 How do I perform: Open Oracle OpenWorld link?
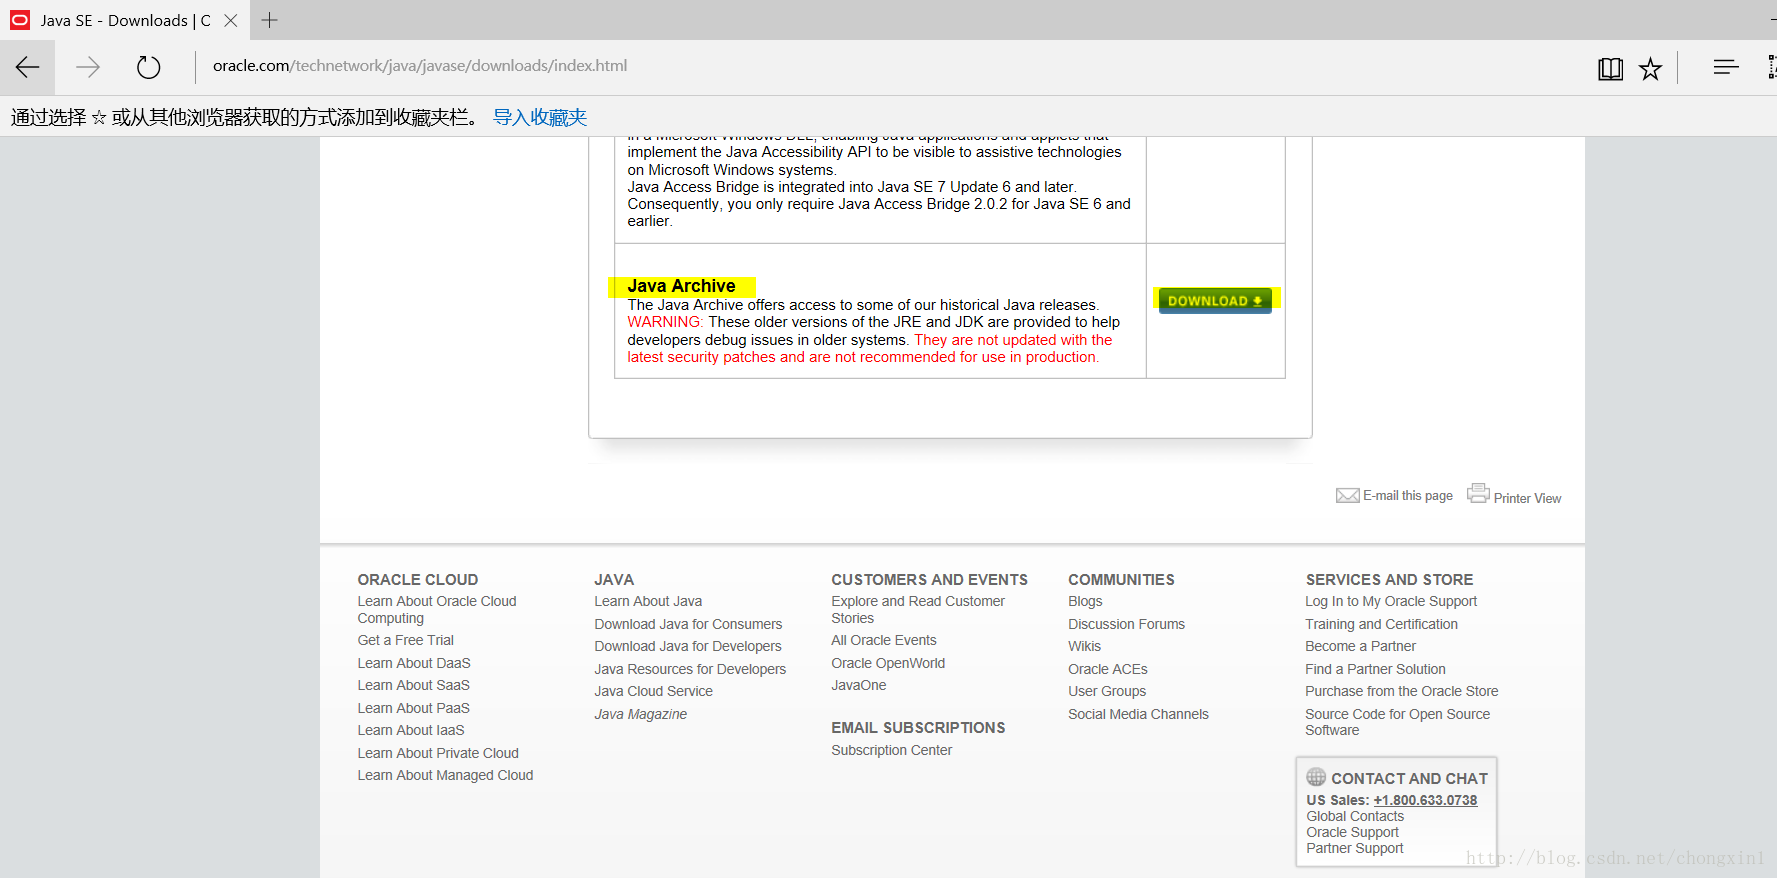point(888,663)
